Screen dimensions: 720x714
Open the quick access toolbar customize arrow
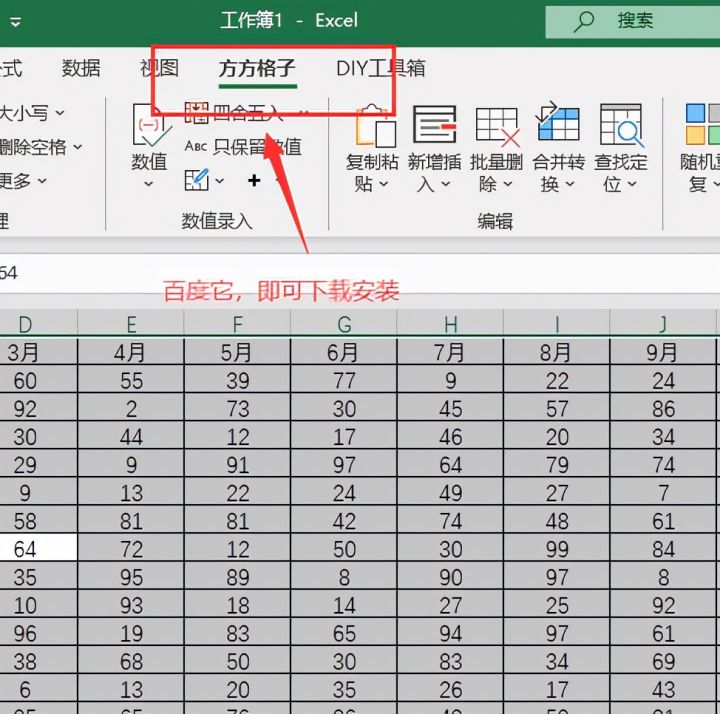point(16,22)
